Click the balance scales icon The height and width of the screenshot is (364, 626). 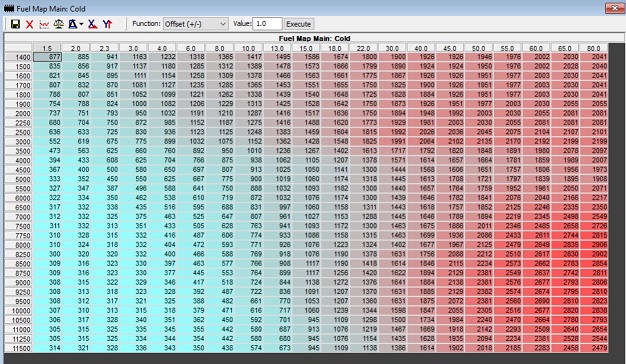point(58,24)
